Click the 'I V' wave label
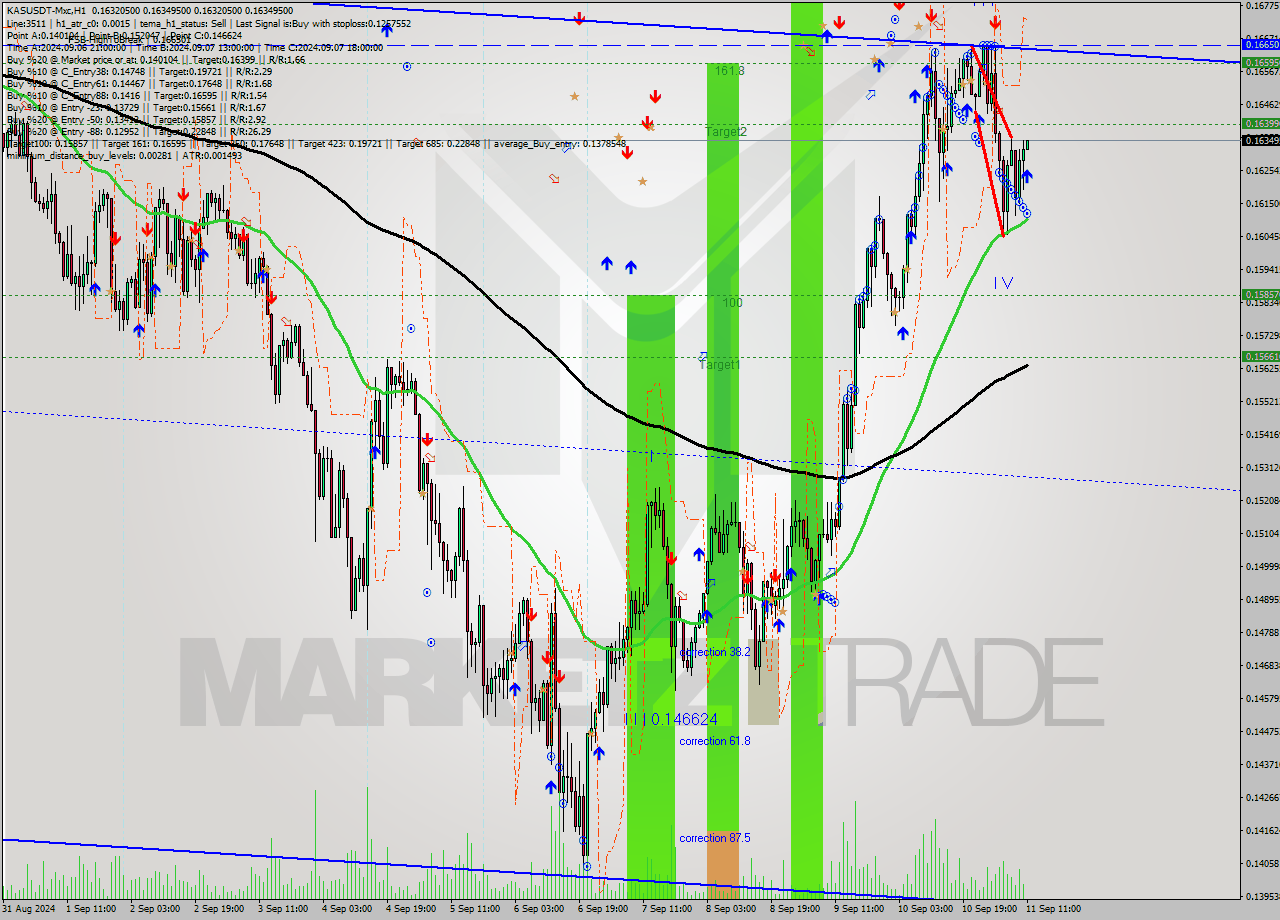 pos(1003,283)
